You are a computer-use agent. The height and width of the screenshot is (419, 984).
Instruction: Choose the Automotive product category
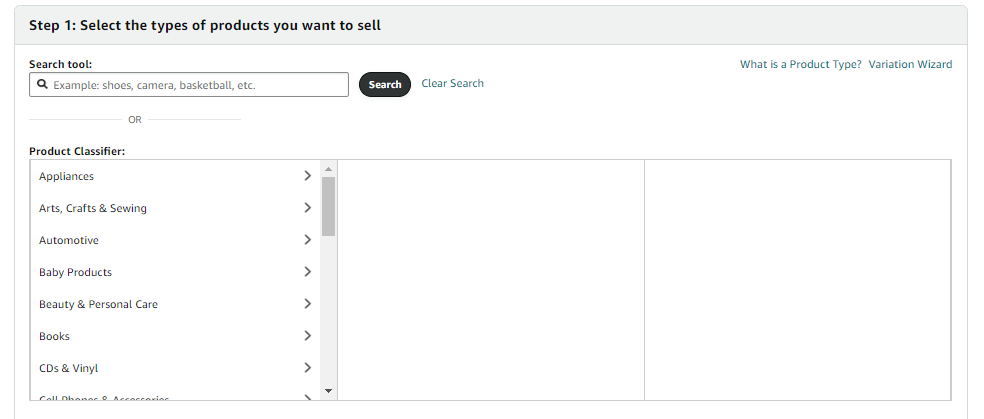(68, 240)
